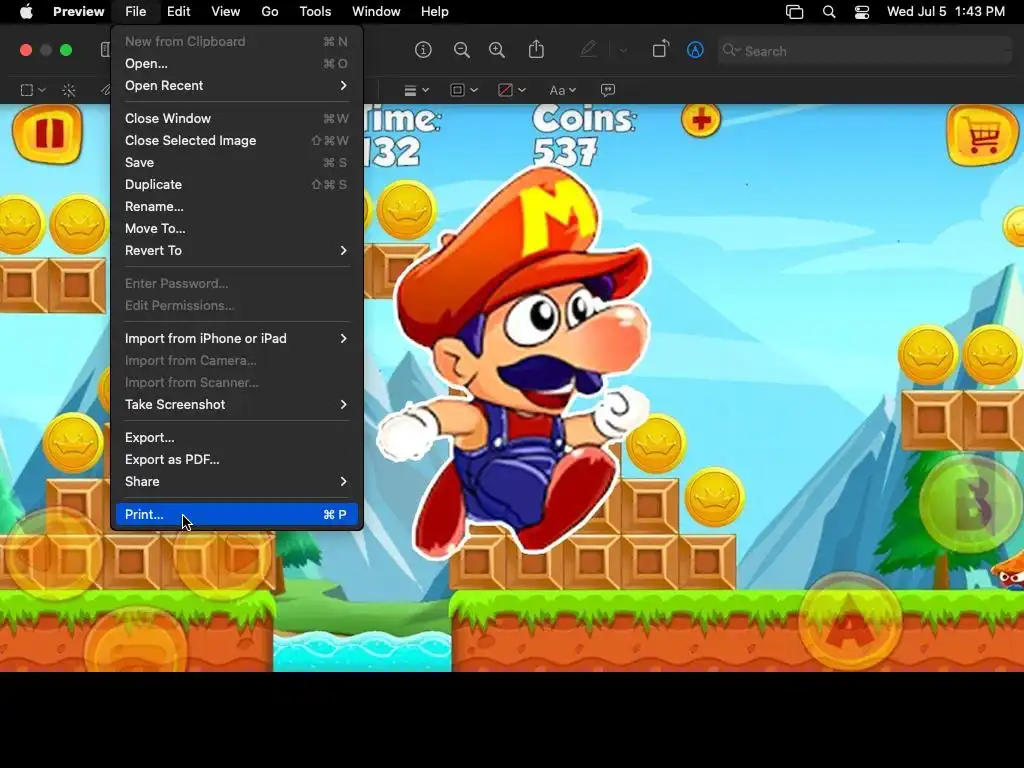Click the File menu title
Viewport: 1024px width, 768px height.
click(x=135, y=12)
